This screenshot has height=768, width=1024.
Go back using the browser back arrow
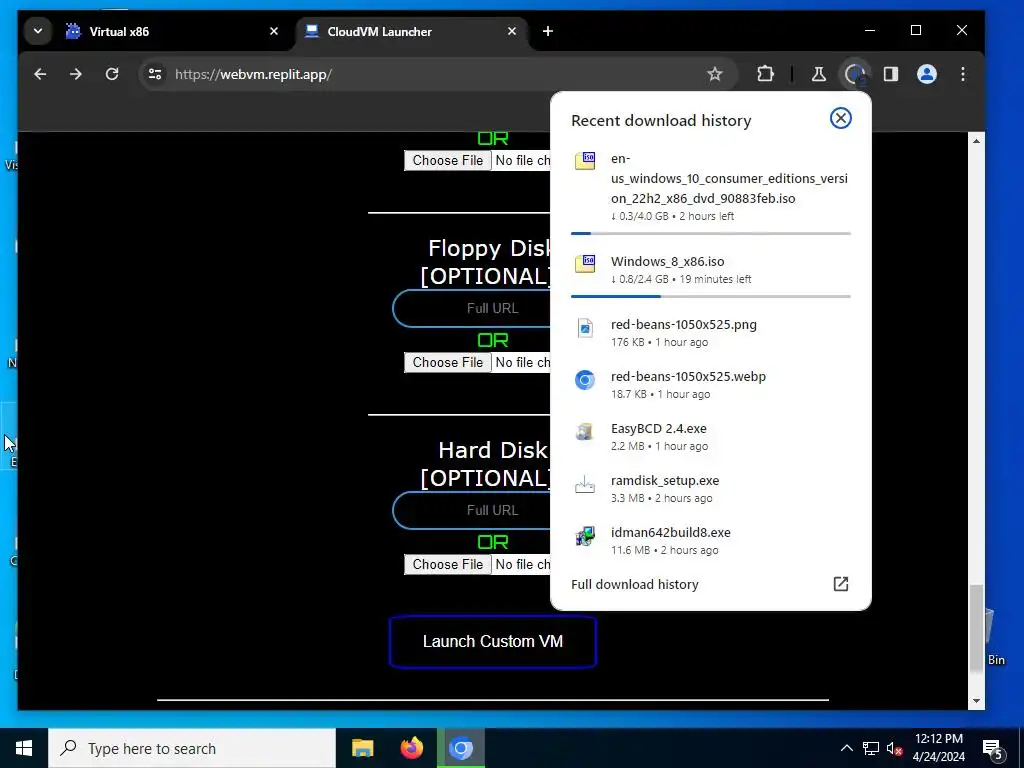40,74
